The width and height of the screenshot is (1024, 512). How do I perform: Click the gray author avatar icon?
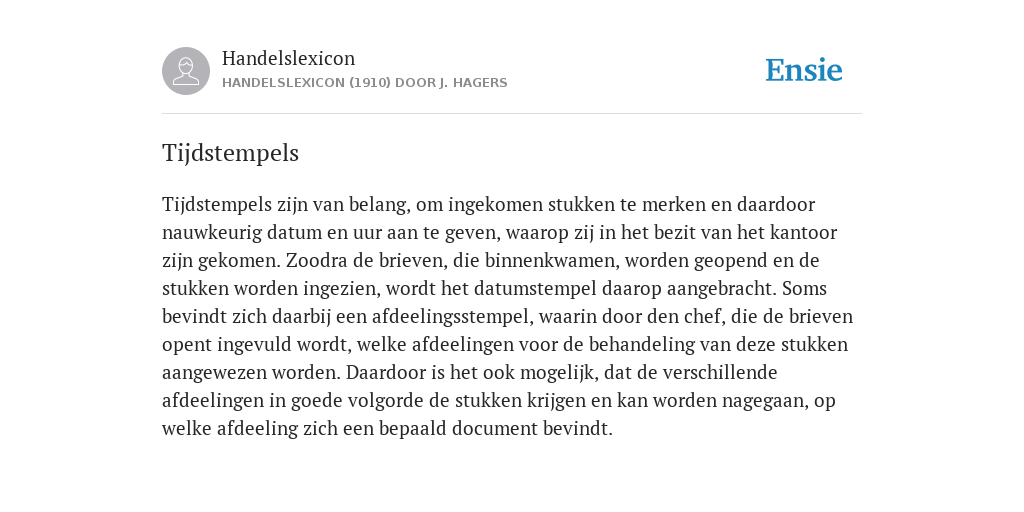186,71
